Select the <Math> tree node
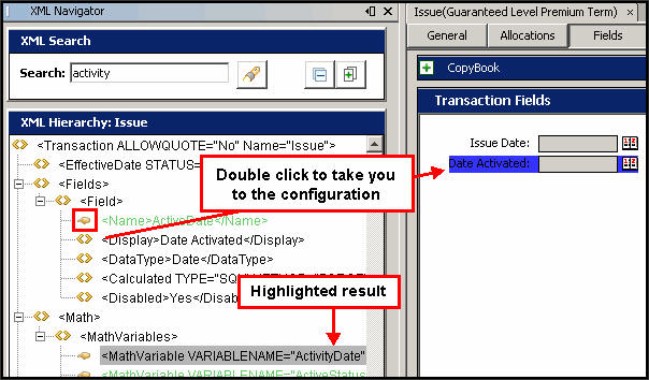Viewport: 649px width, 380px height. coord(79,317)
